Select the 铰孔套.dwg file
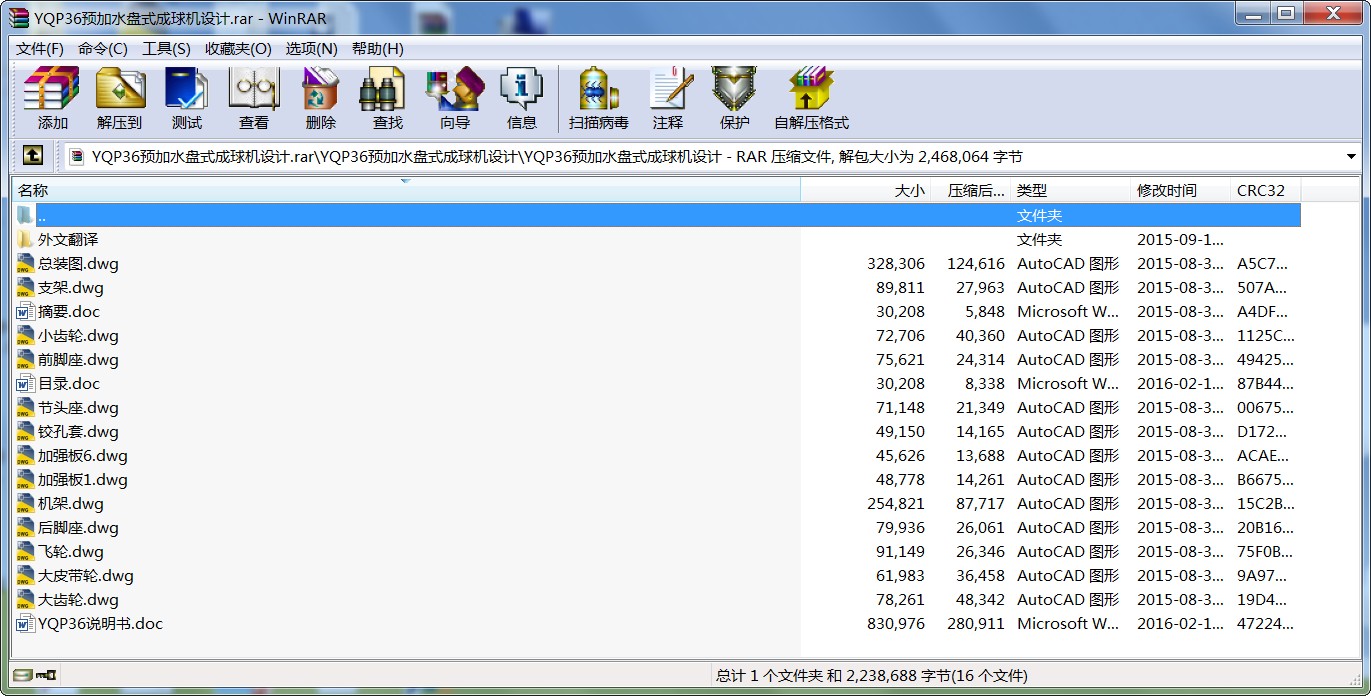This screenshot has width=1371, height=696. click(x=78, y=432)
